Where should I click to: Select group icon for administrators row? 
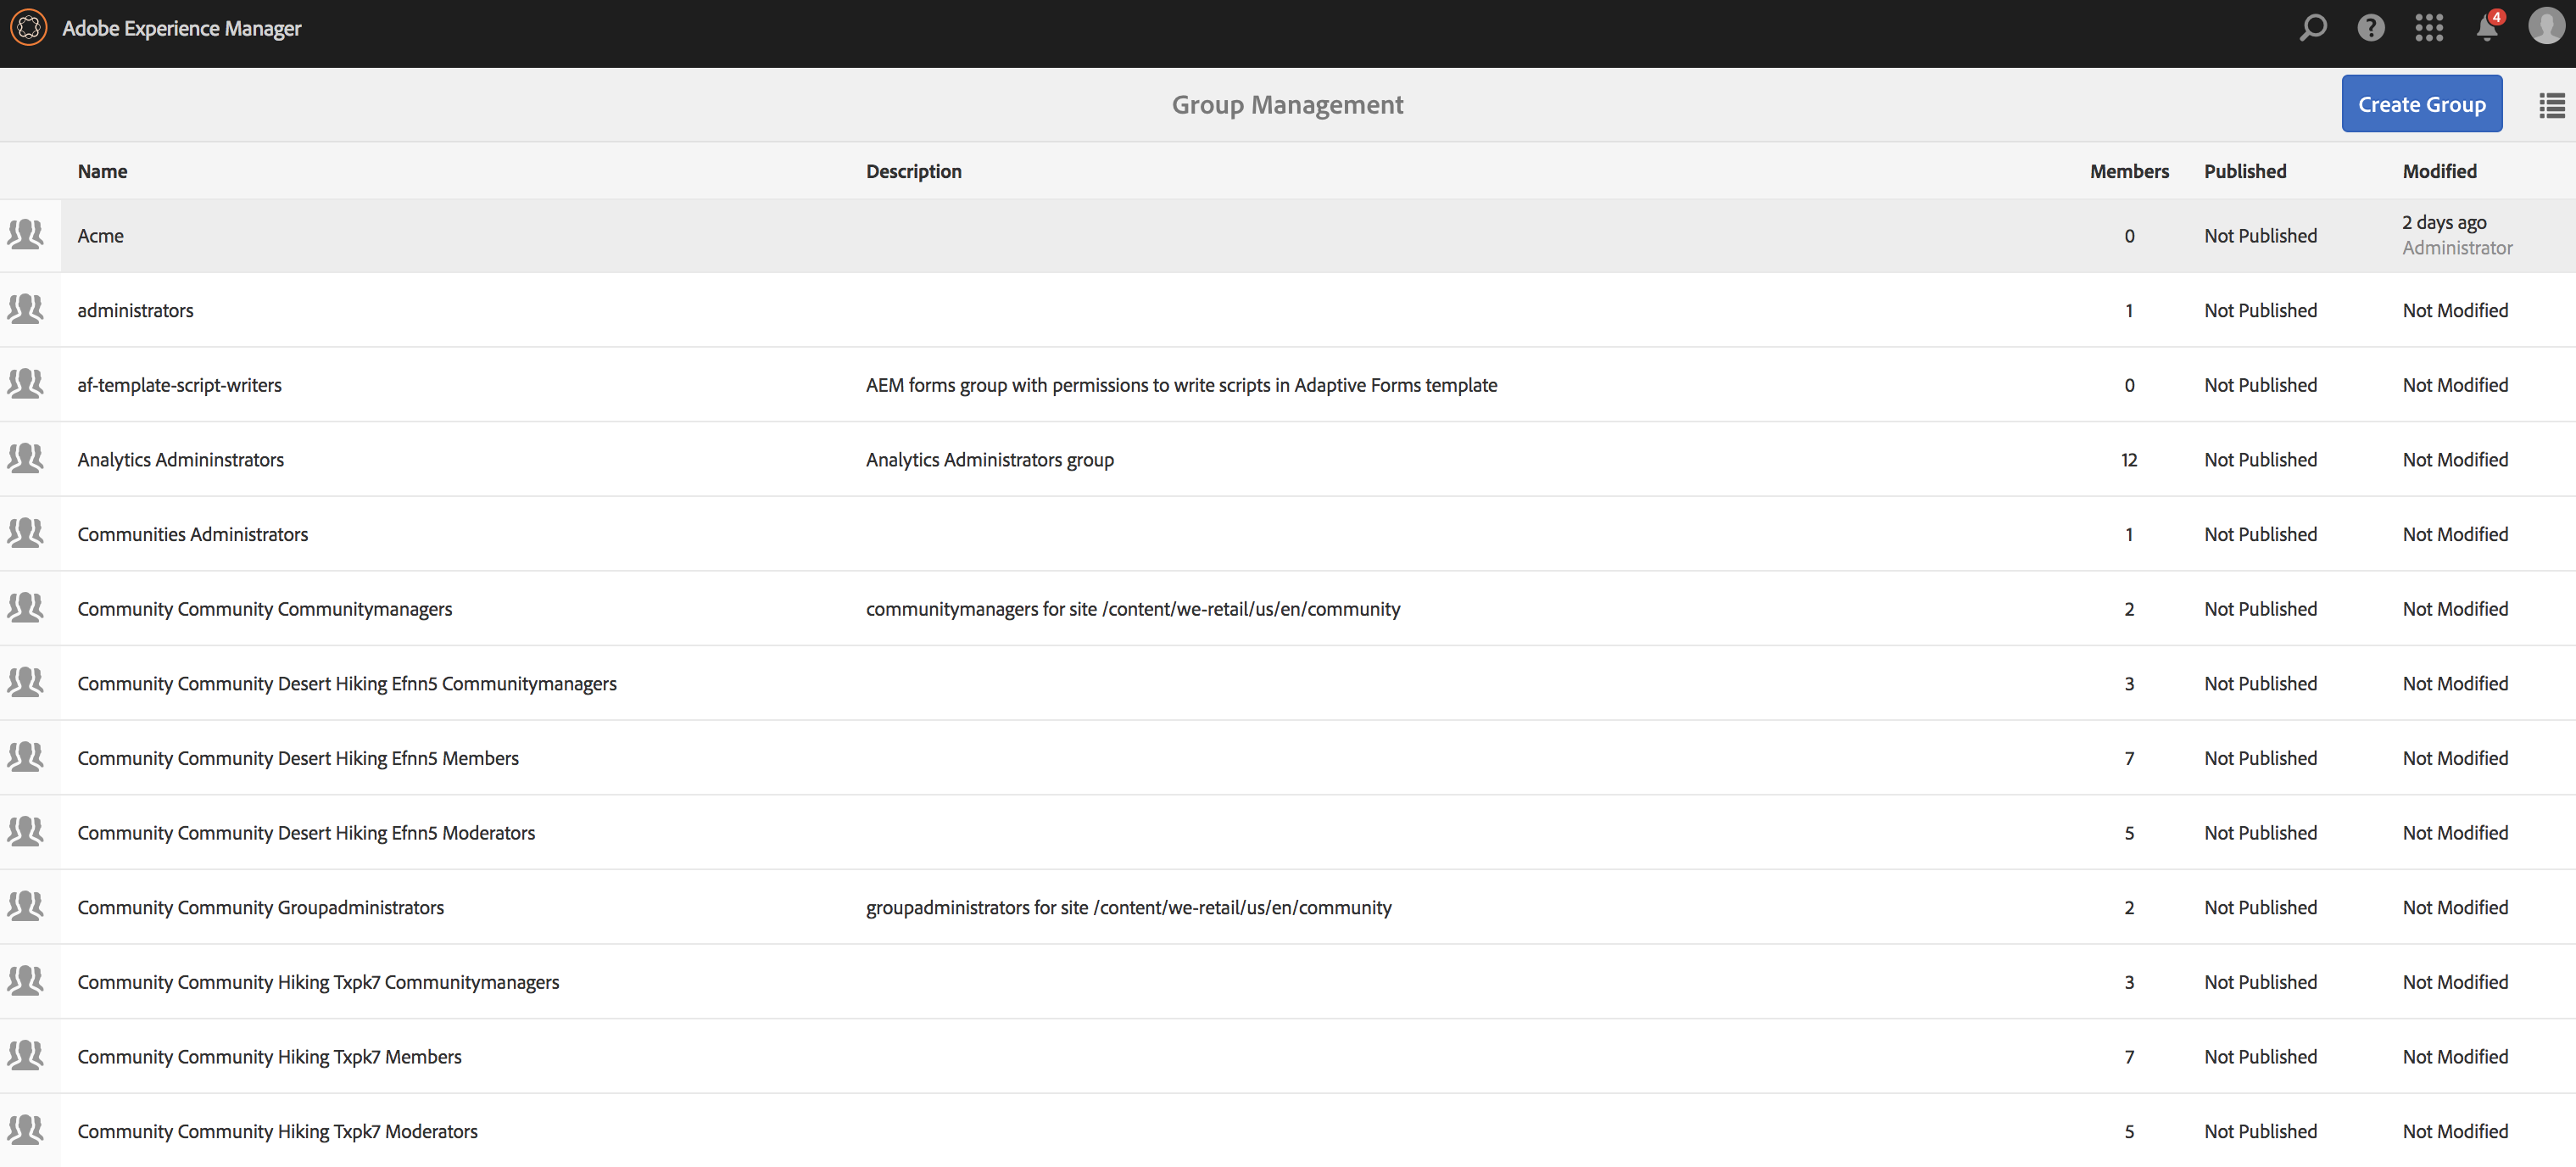pos(26,310)
